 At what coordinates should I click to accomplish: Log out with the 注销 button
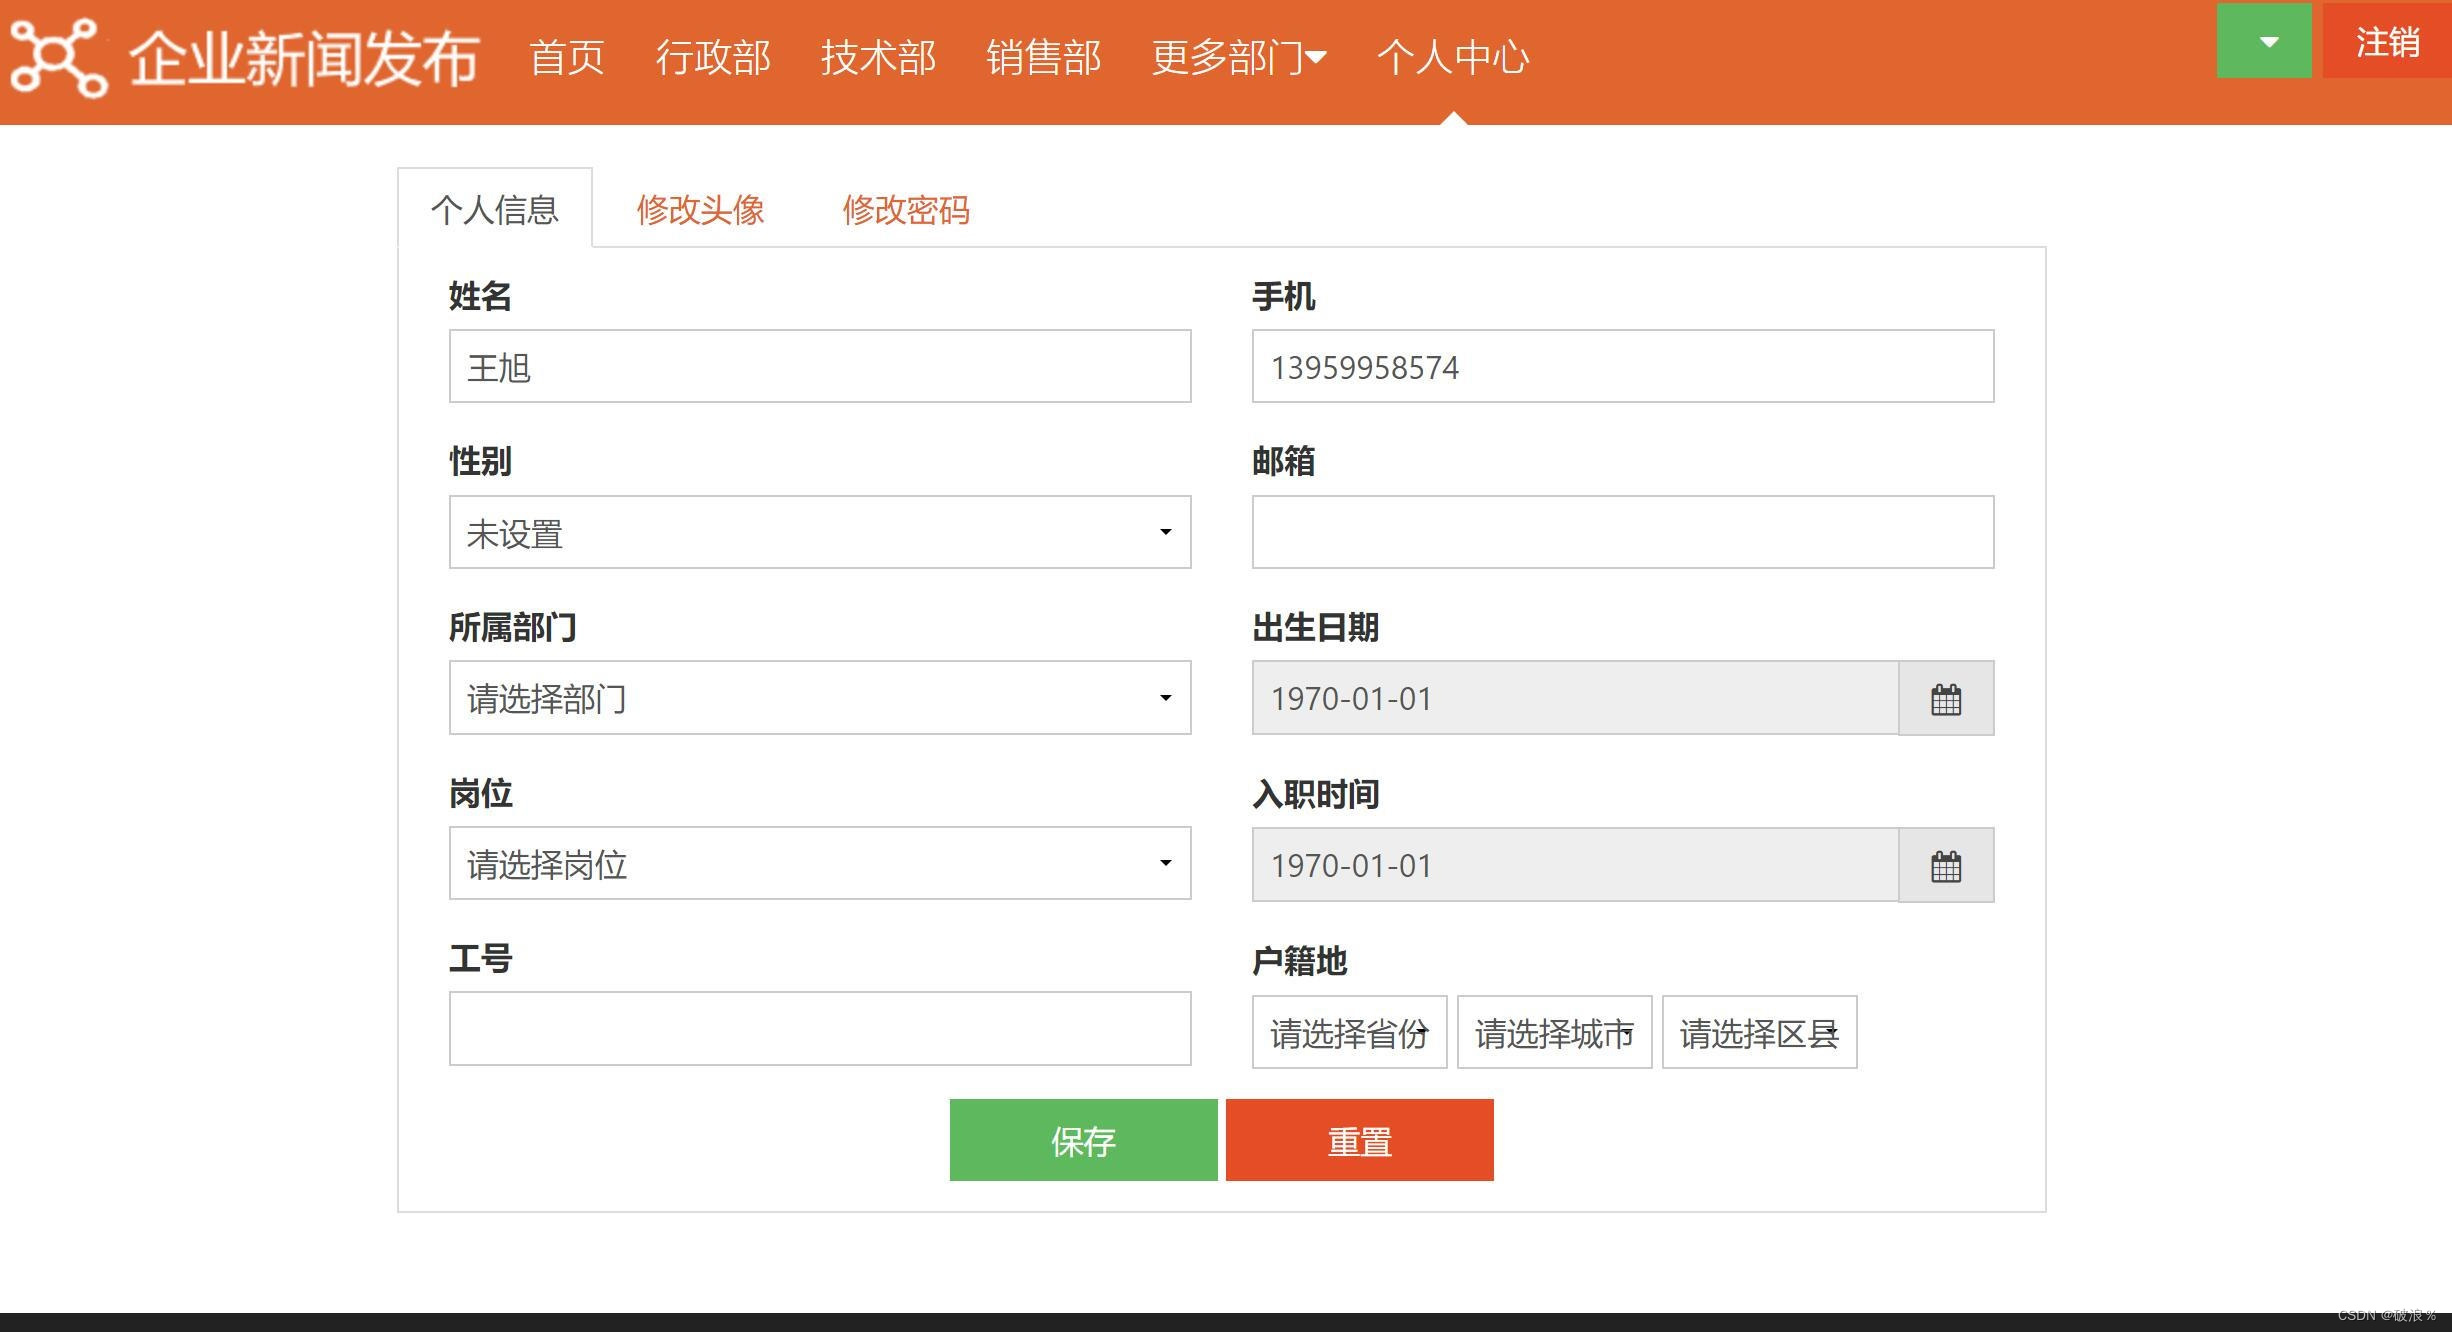[2387, 41]
